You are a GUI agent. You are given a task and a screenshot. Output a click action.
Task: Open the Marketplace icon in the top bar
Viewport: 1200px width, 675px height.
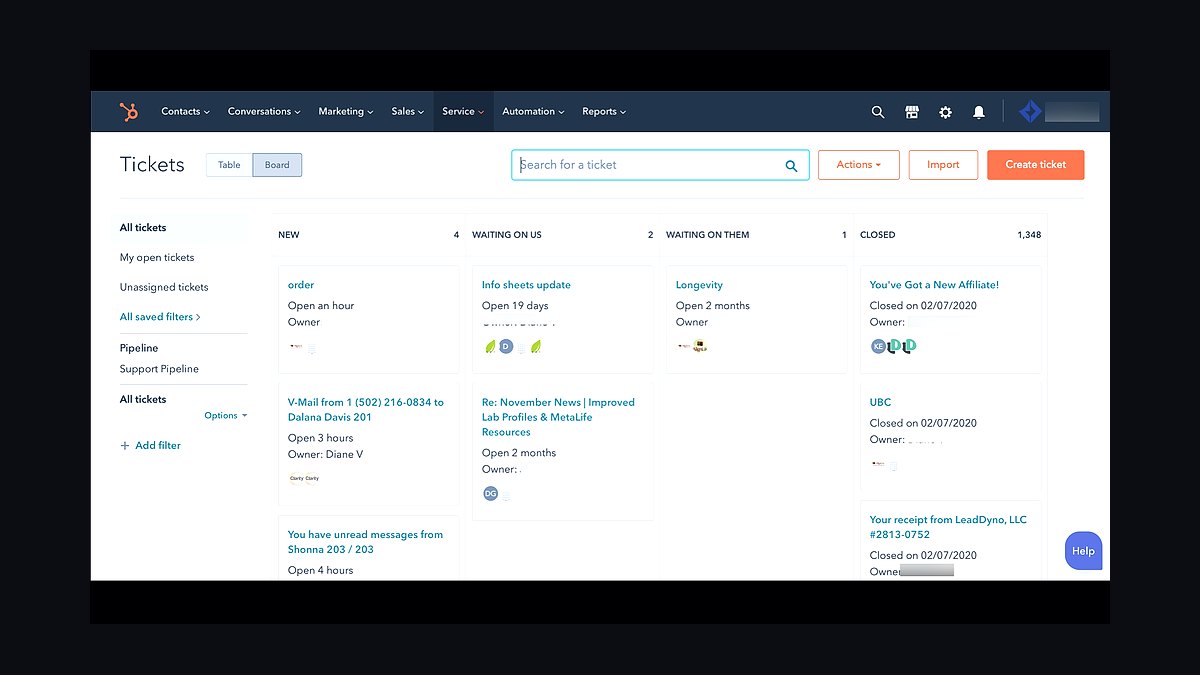(912, 112)
